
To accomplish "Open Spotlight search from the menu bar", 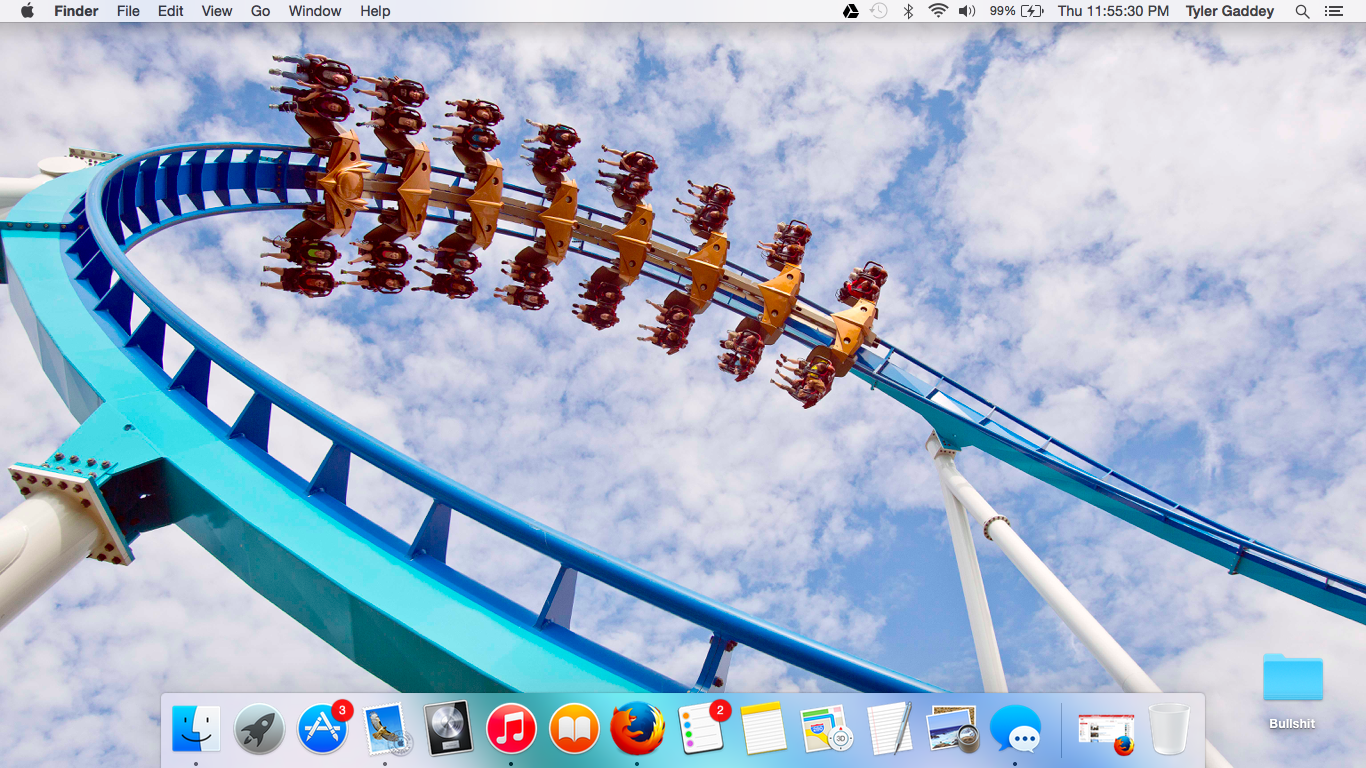I will 1302,11.
